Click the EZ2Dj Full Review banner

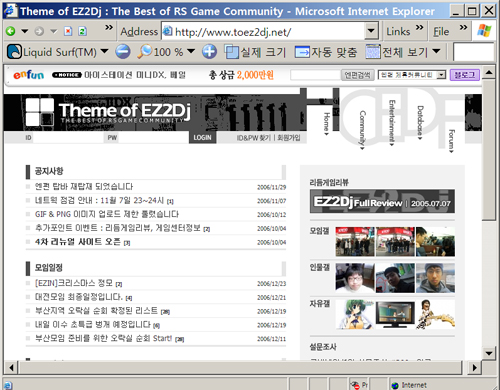382,201
